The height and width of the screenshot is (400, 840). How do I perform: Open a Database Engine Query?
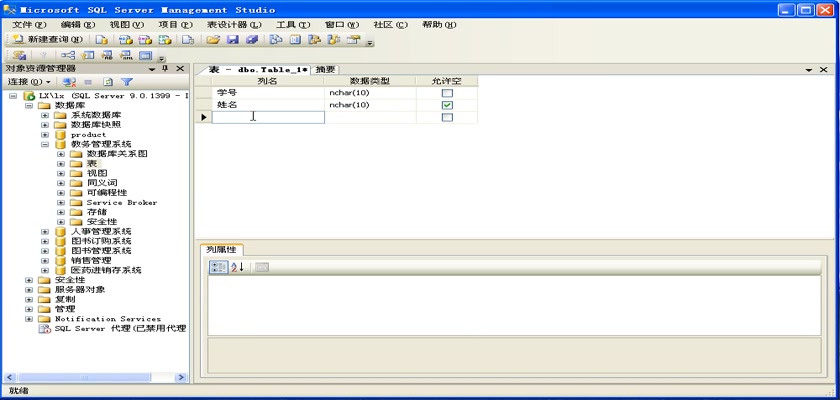[102, 40]
